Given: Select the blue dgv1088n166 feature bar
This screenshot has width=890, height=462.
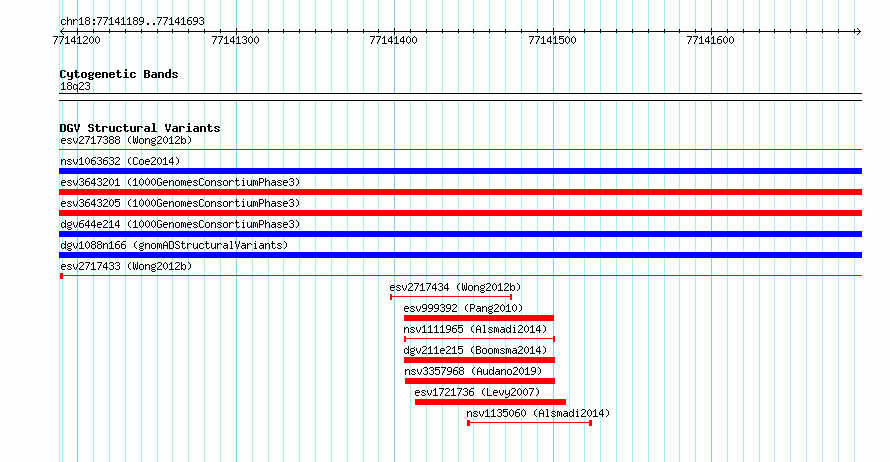Looking at the screenshot, I should pos(460,255).
